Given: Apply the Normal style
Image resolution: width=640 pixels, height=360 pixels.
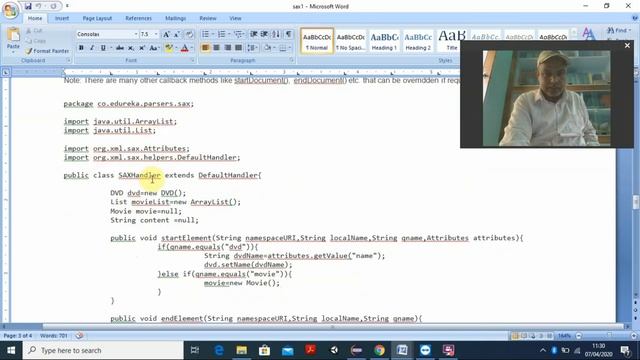Looking at the screenshot, I should tap(317, 40).
